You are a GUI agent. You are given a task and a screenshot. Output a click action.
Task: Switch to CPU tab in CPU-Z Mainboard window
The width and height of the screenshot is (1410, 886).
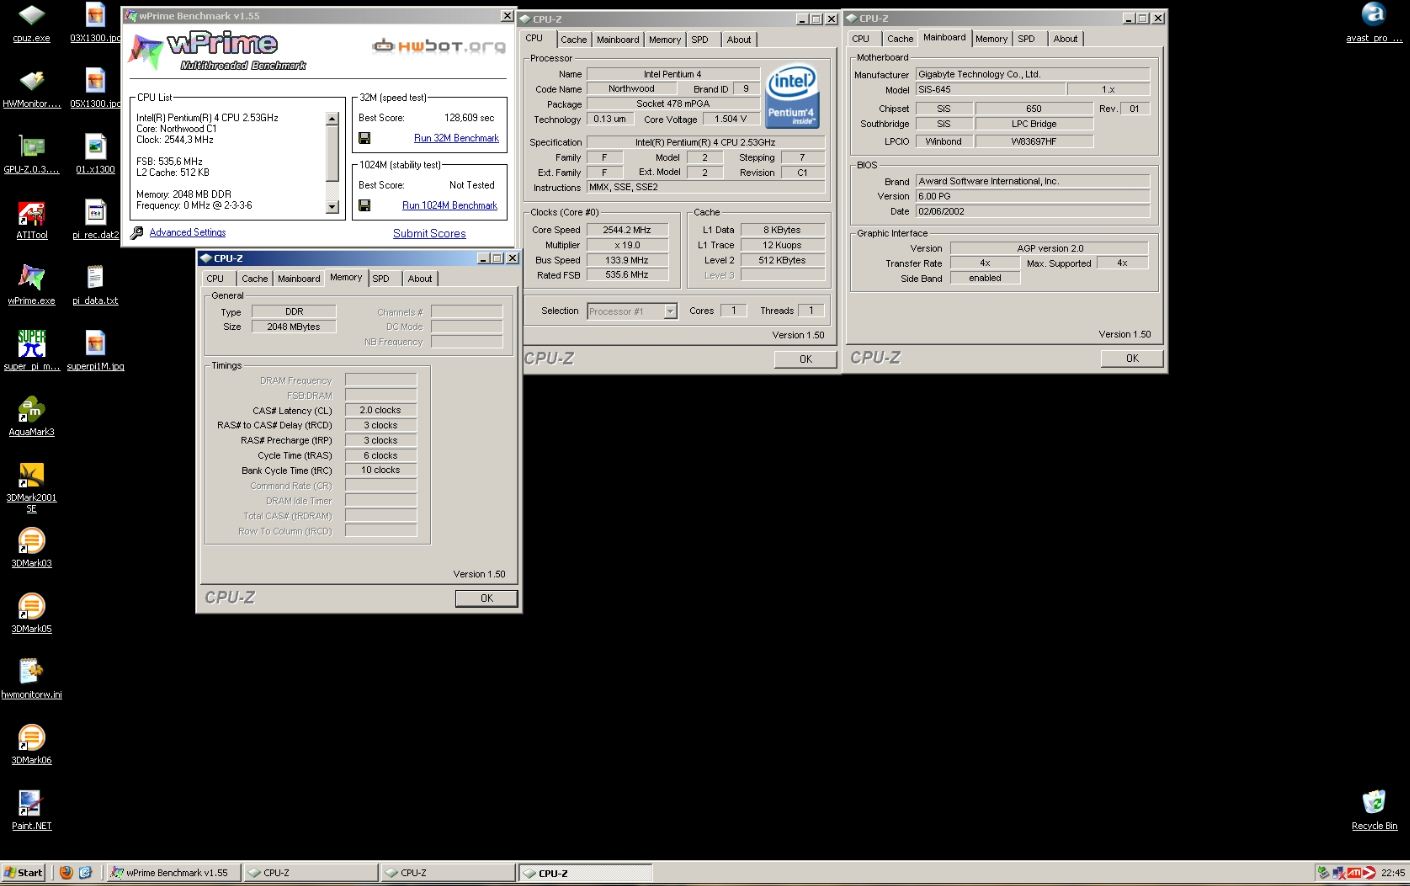(x=860, y=38)
